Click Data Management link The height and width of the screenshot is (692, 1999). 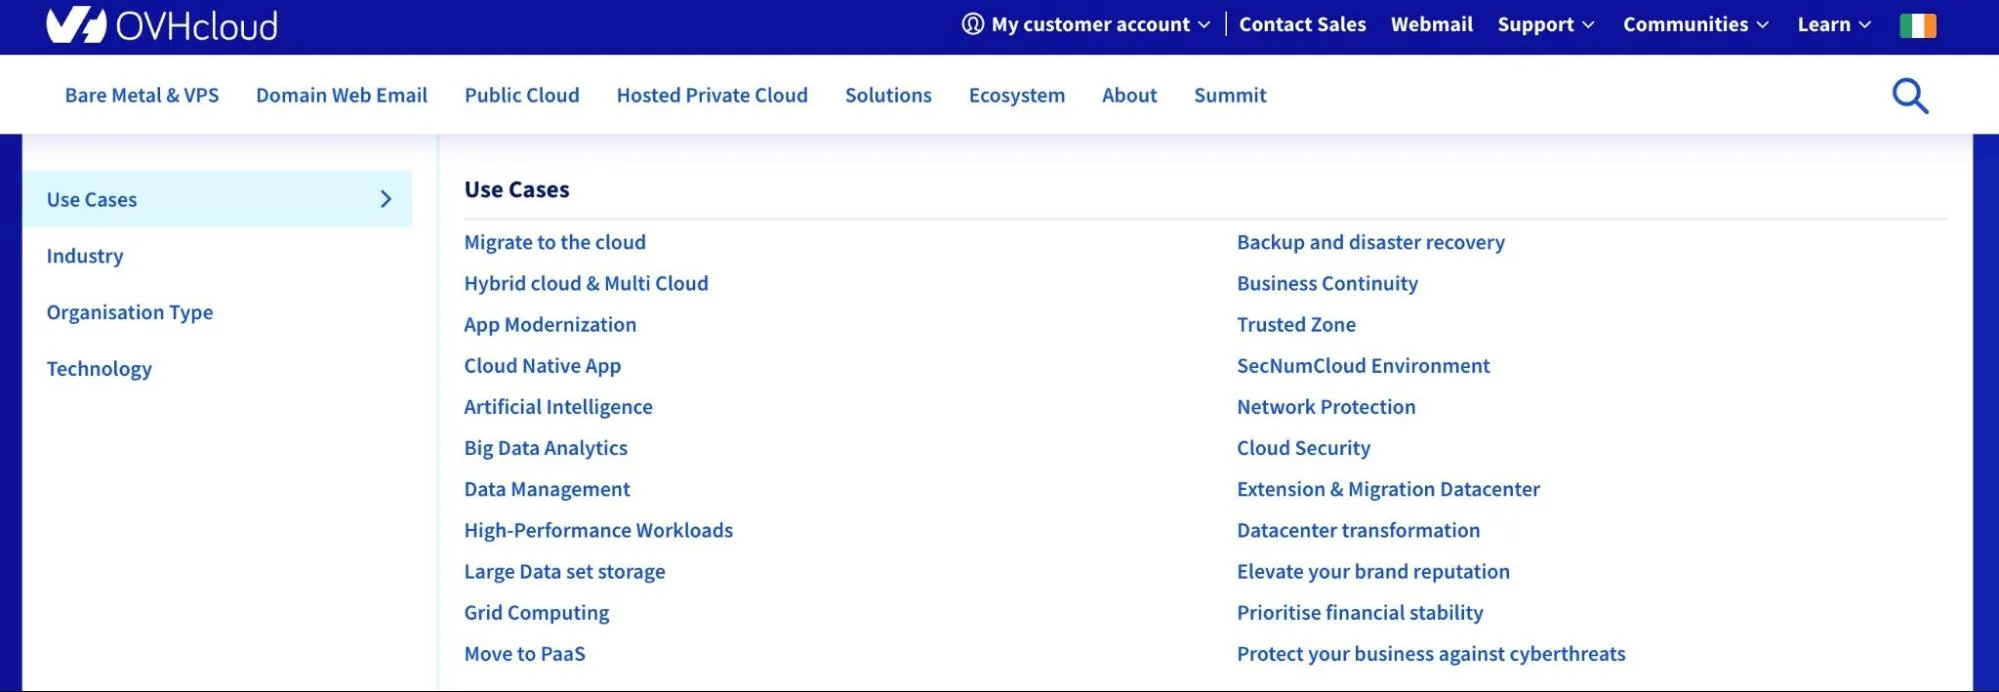547,489
